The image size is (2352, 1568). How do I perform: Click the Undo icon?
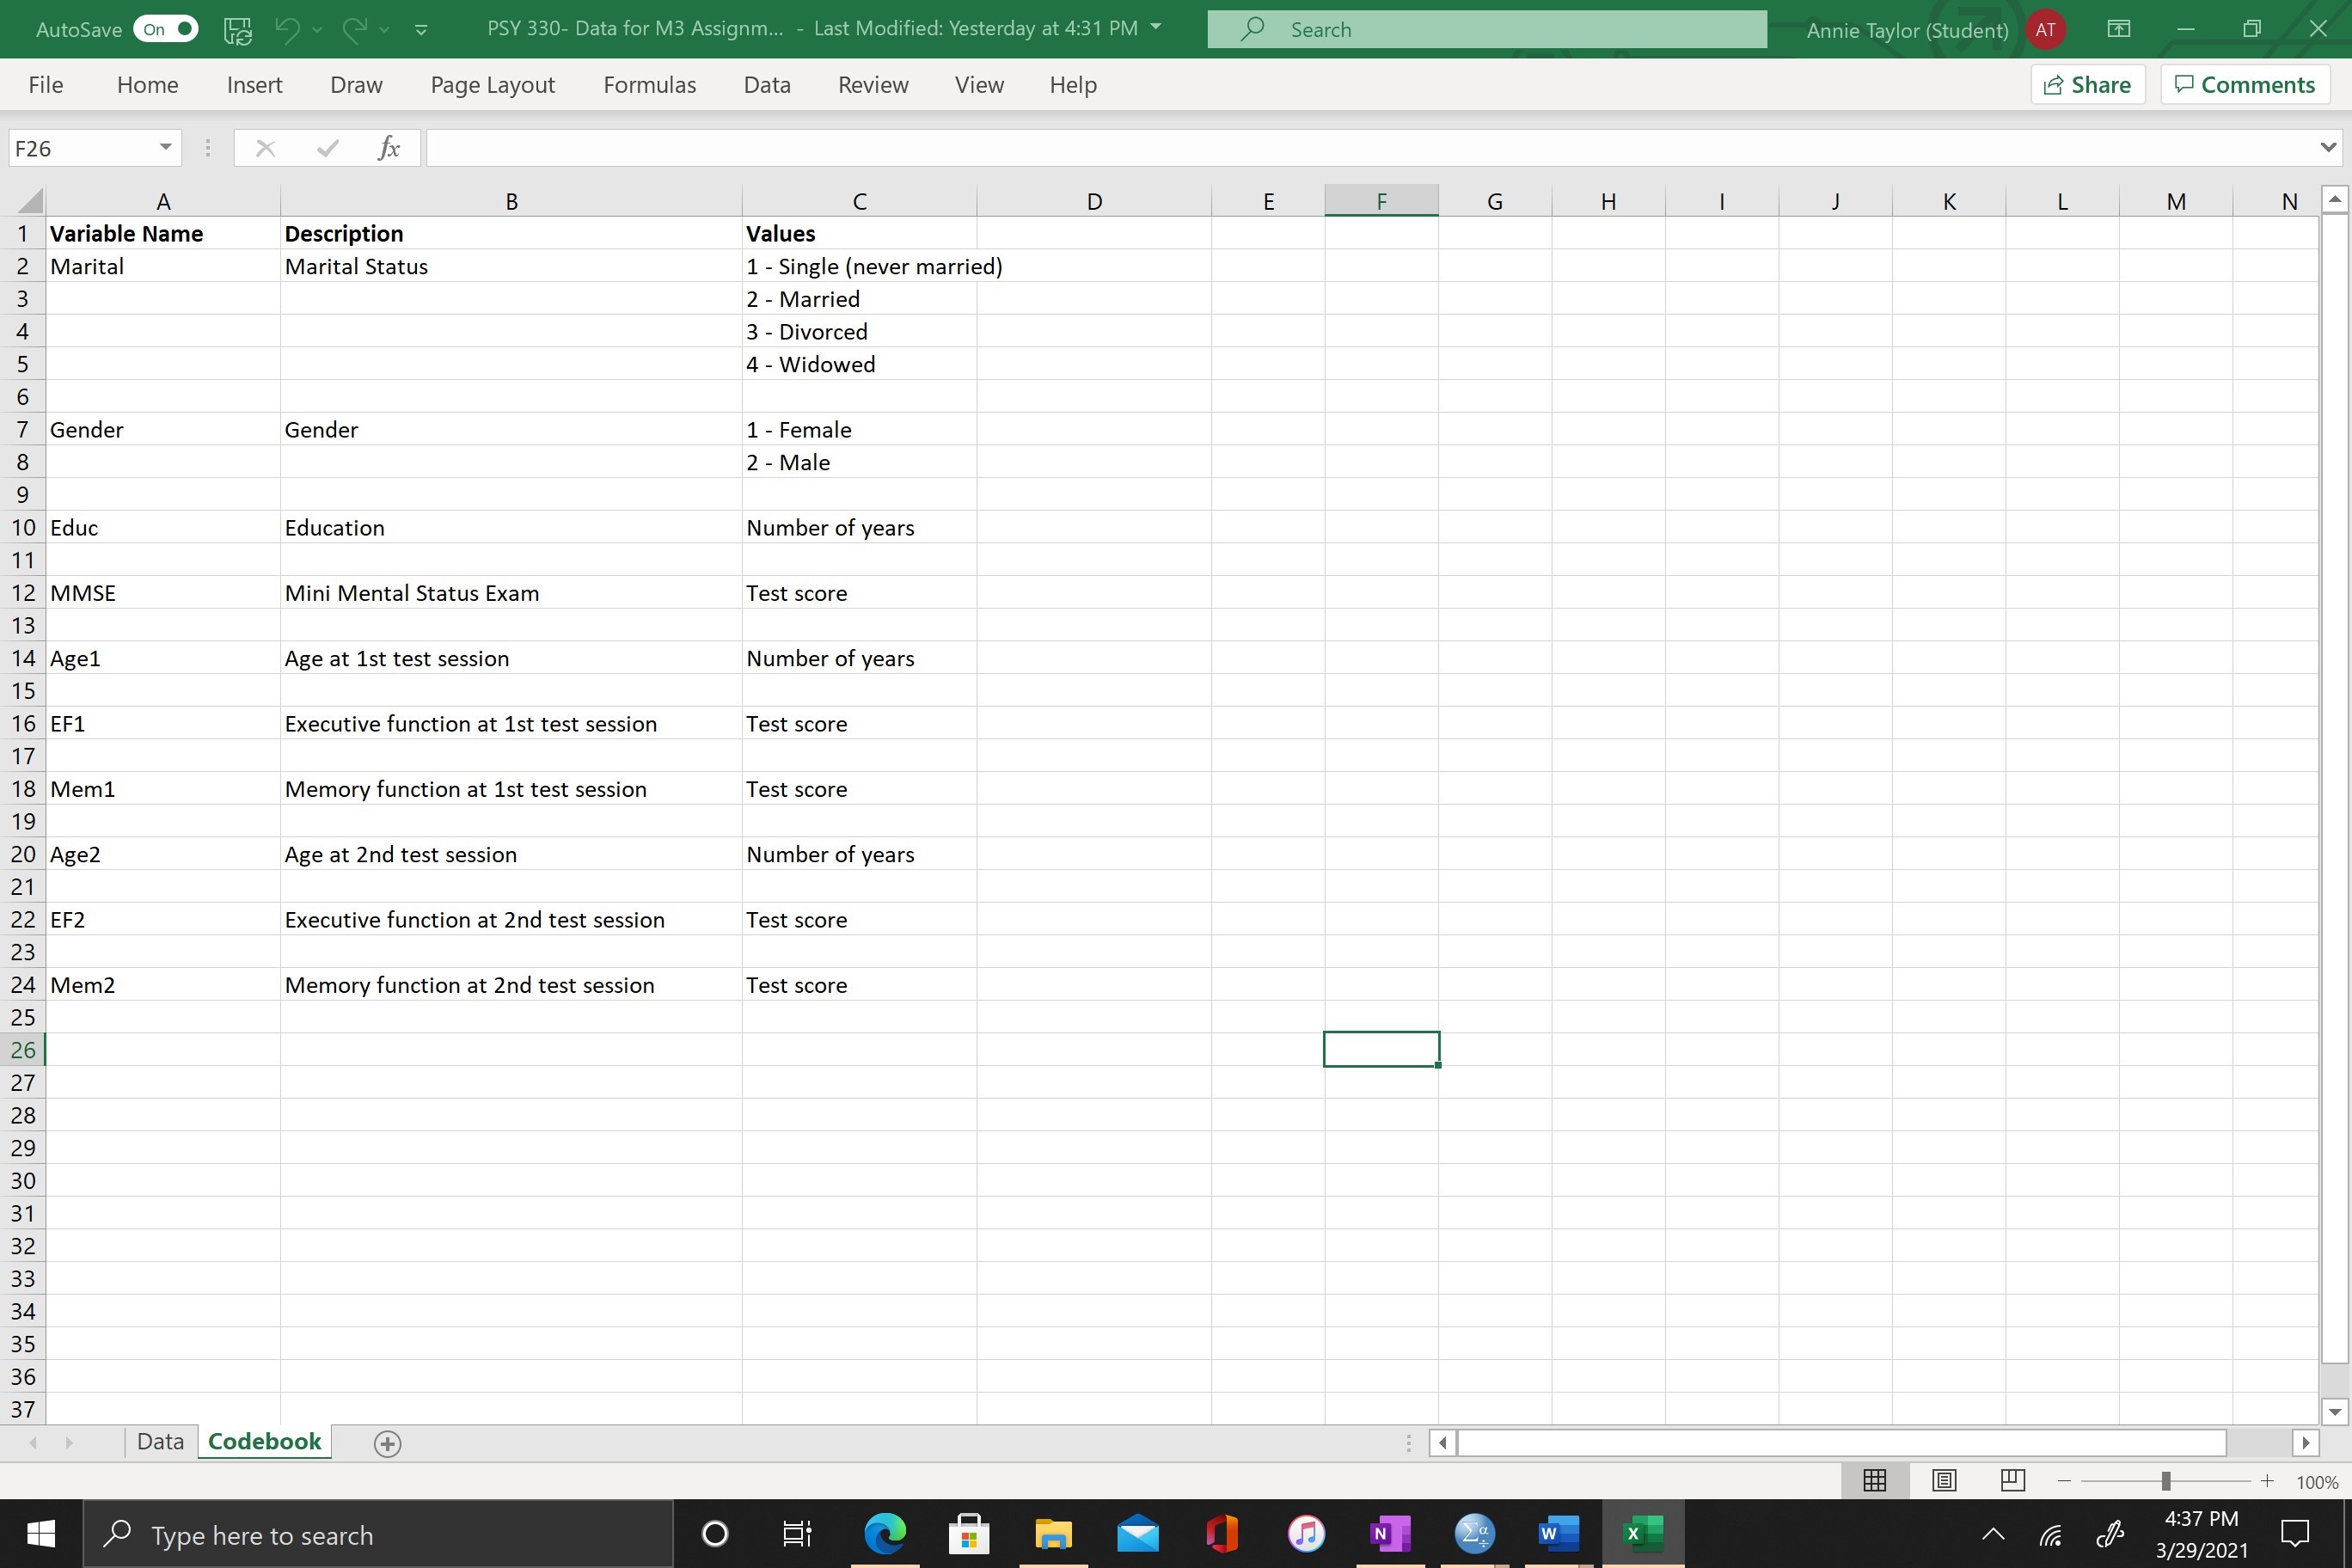286,29
